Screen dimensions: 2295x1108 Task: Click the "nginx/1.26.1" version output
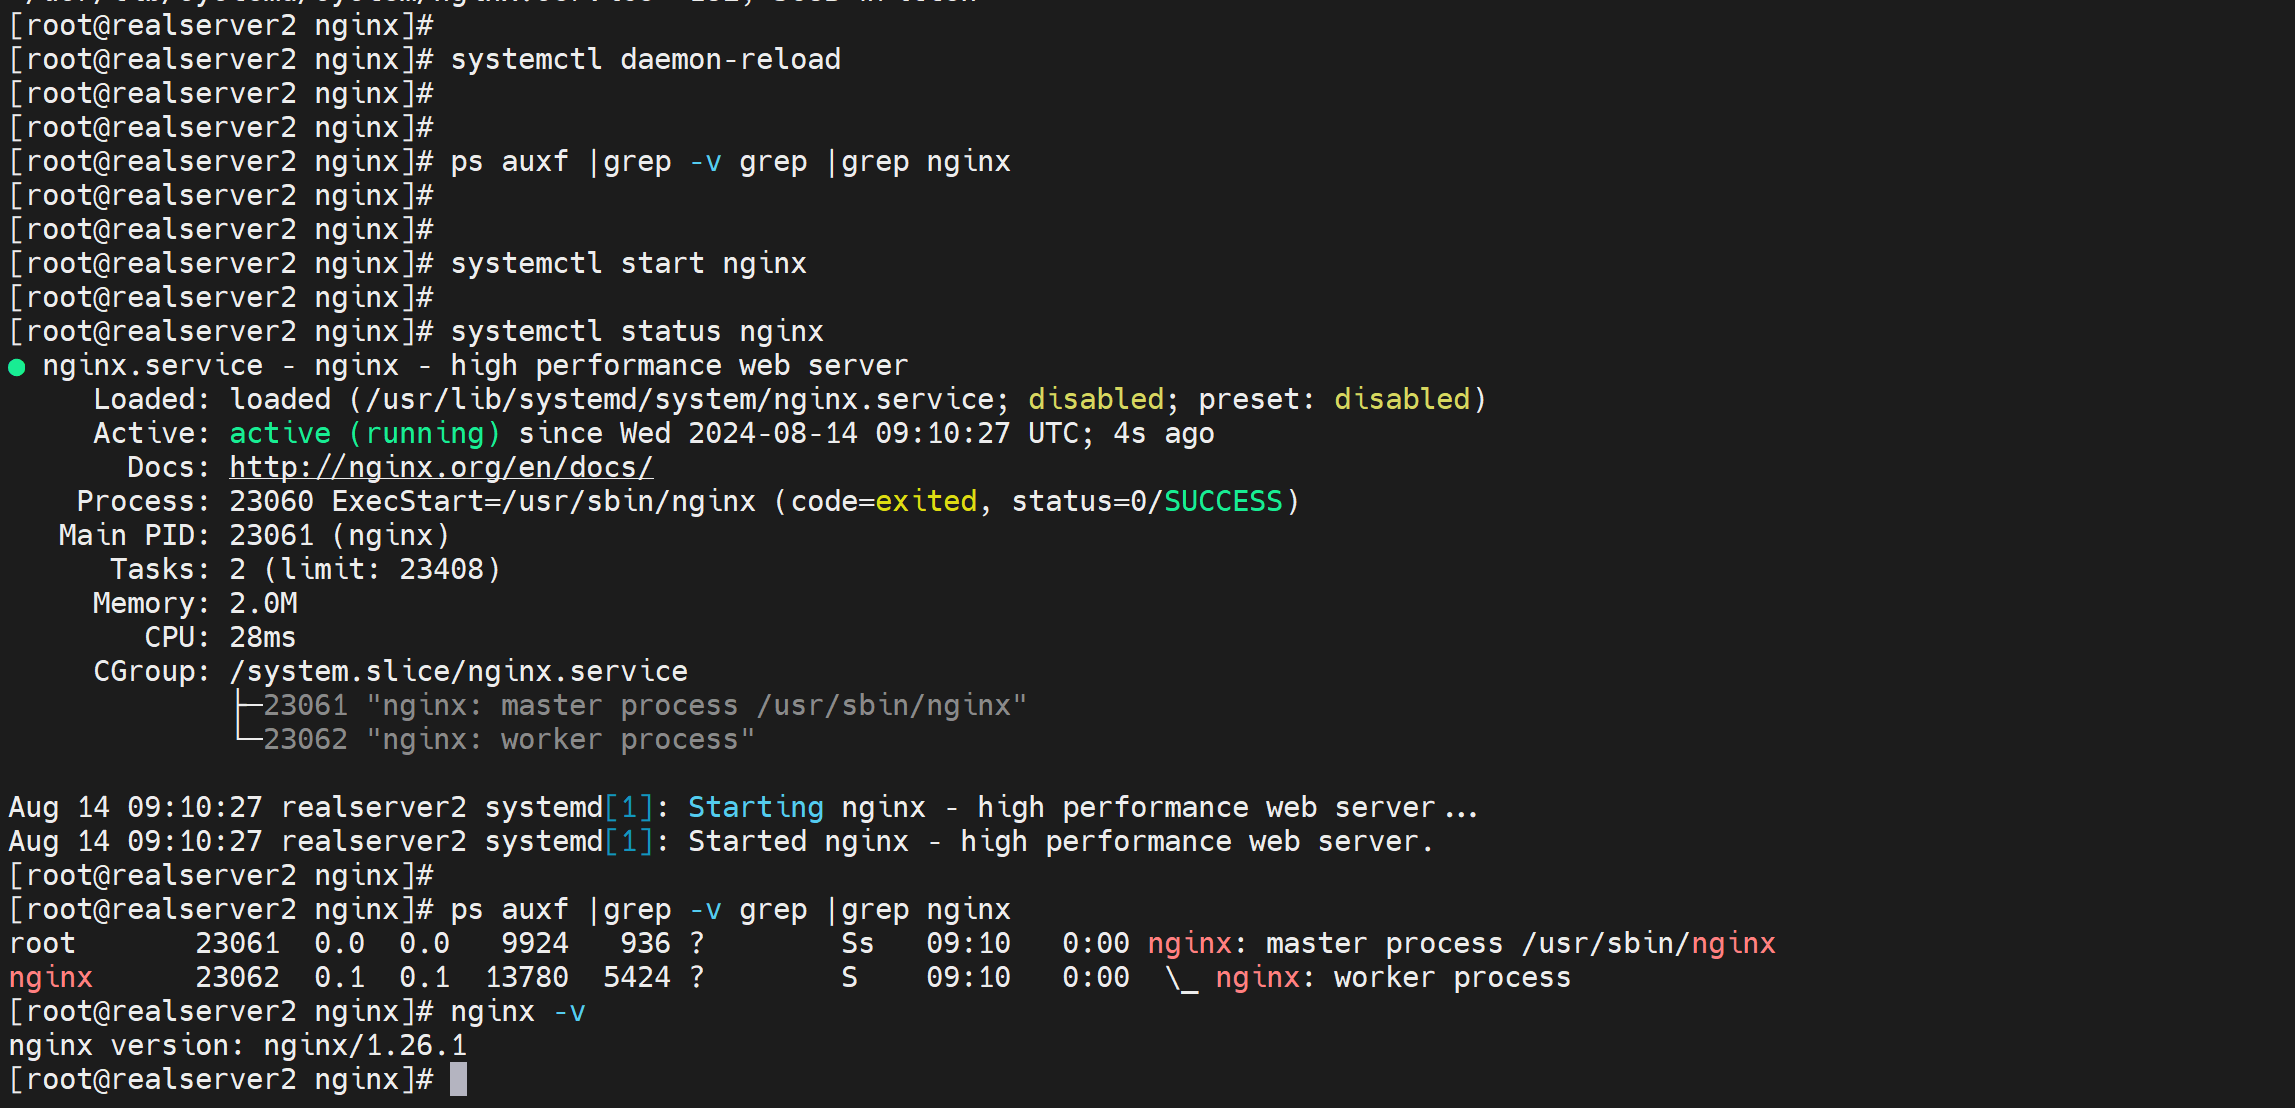click(x=364, y=1046)
